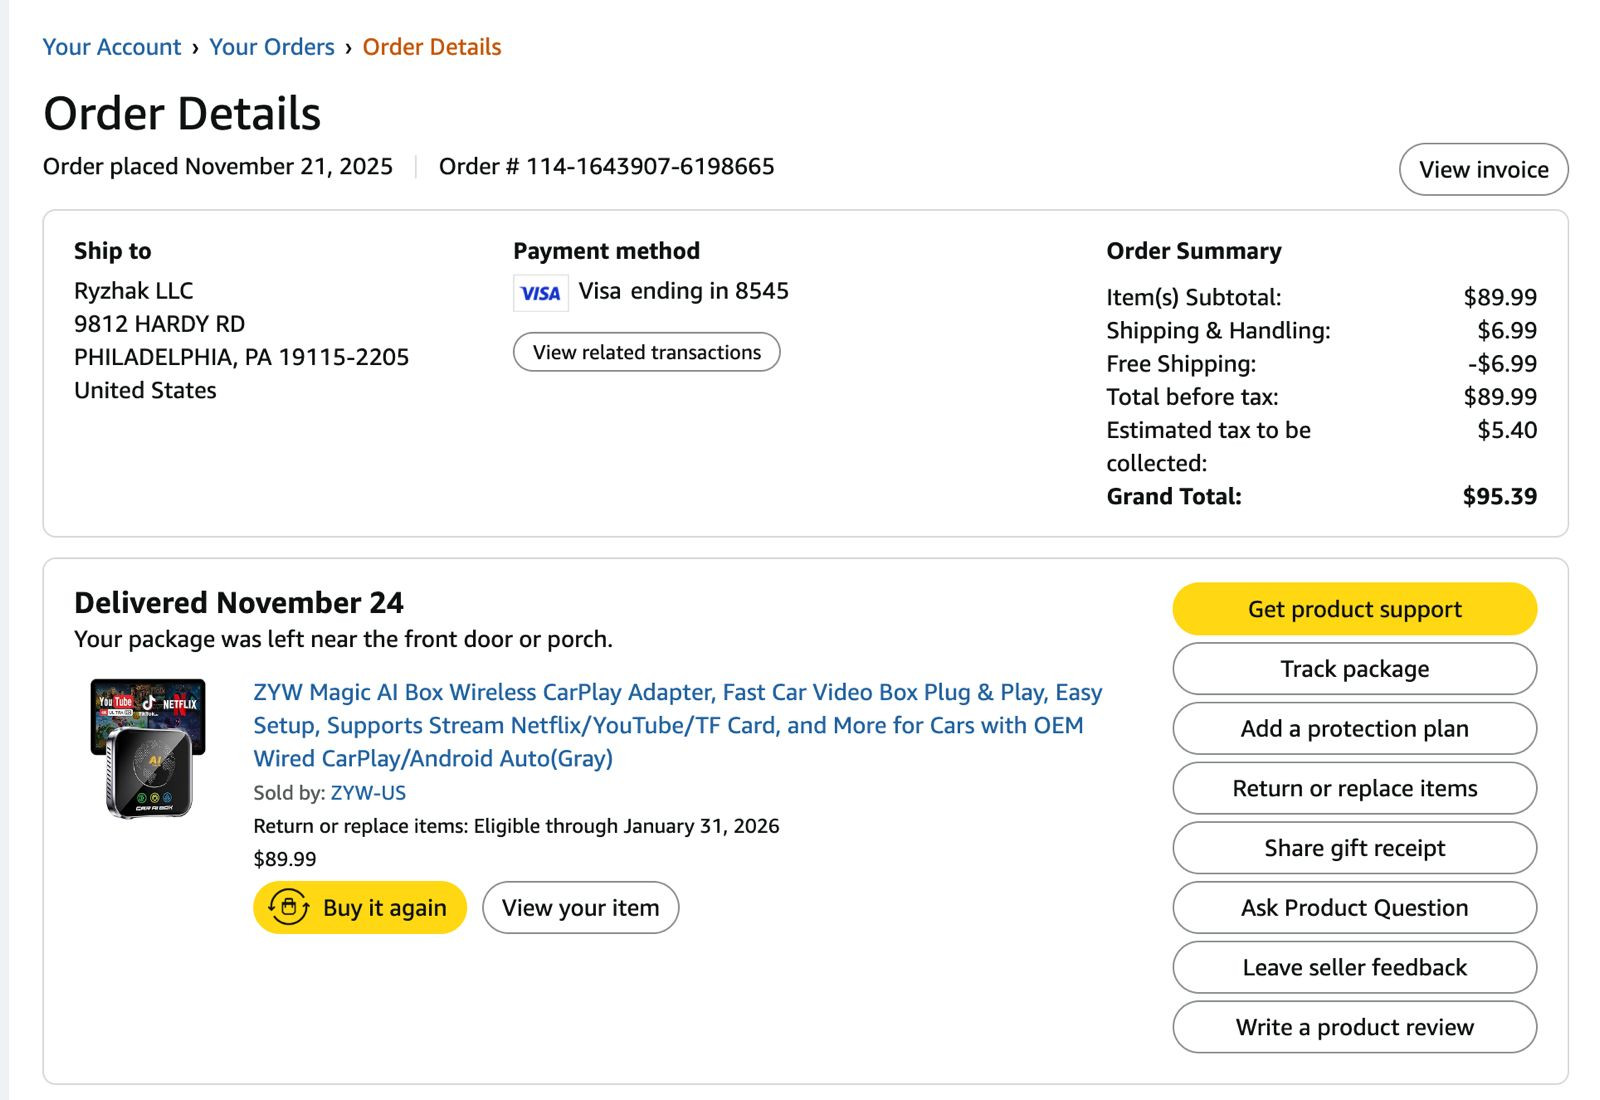Viewport: 1600px width, 1100px height.
Task: Click the Buy it again button
Action: [360, 908]
